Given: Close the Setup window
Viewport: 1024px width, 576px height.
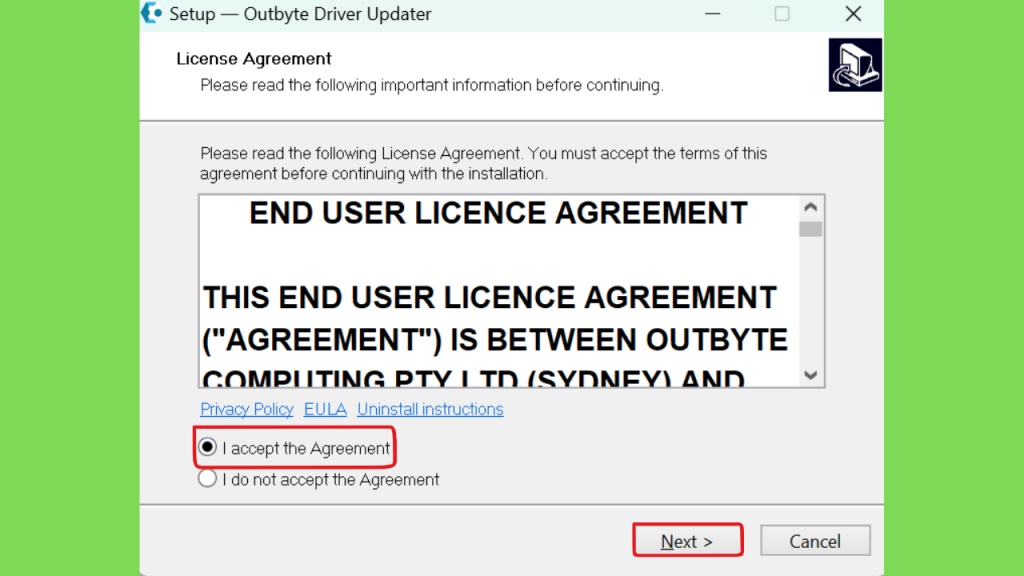Looking at the screenshot, I should click(x=853, y=14).
